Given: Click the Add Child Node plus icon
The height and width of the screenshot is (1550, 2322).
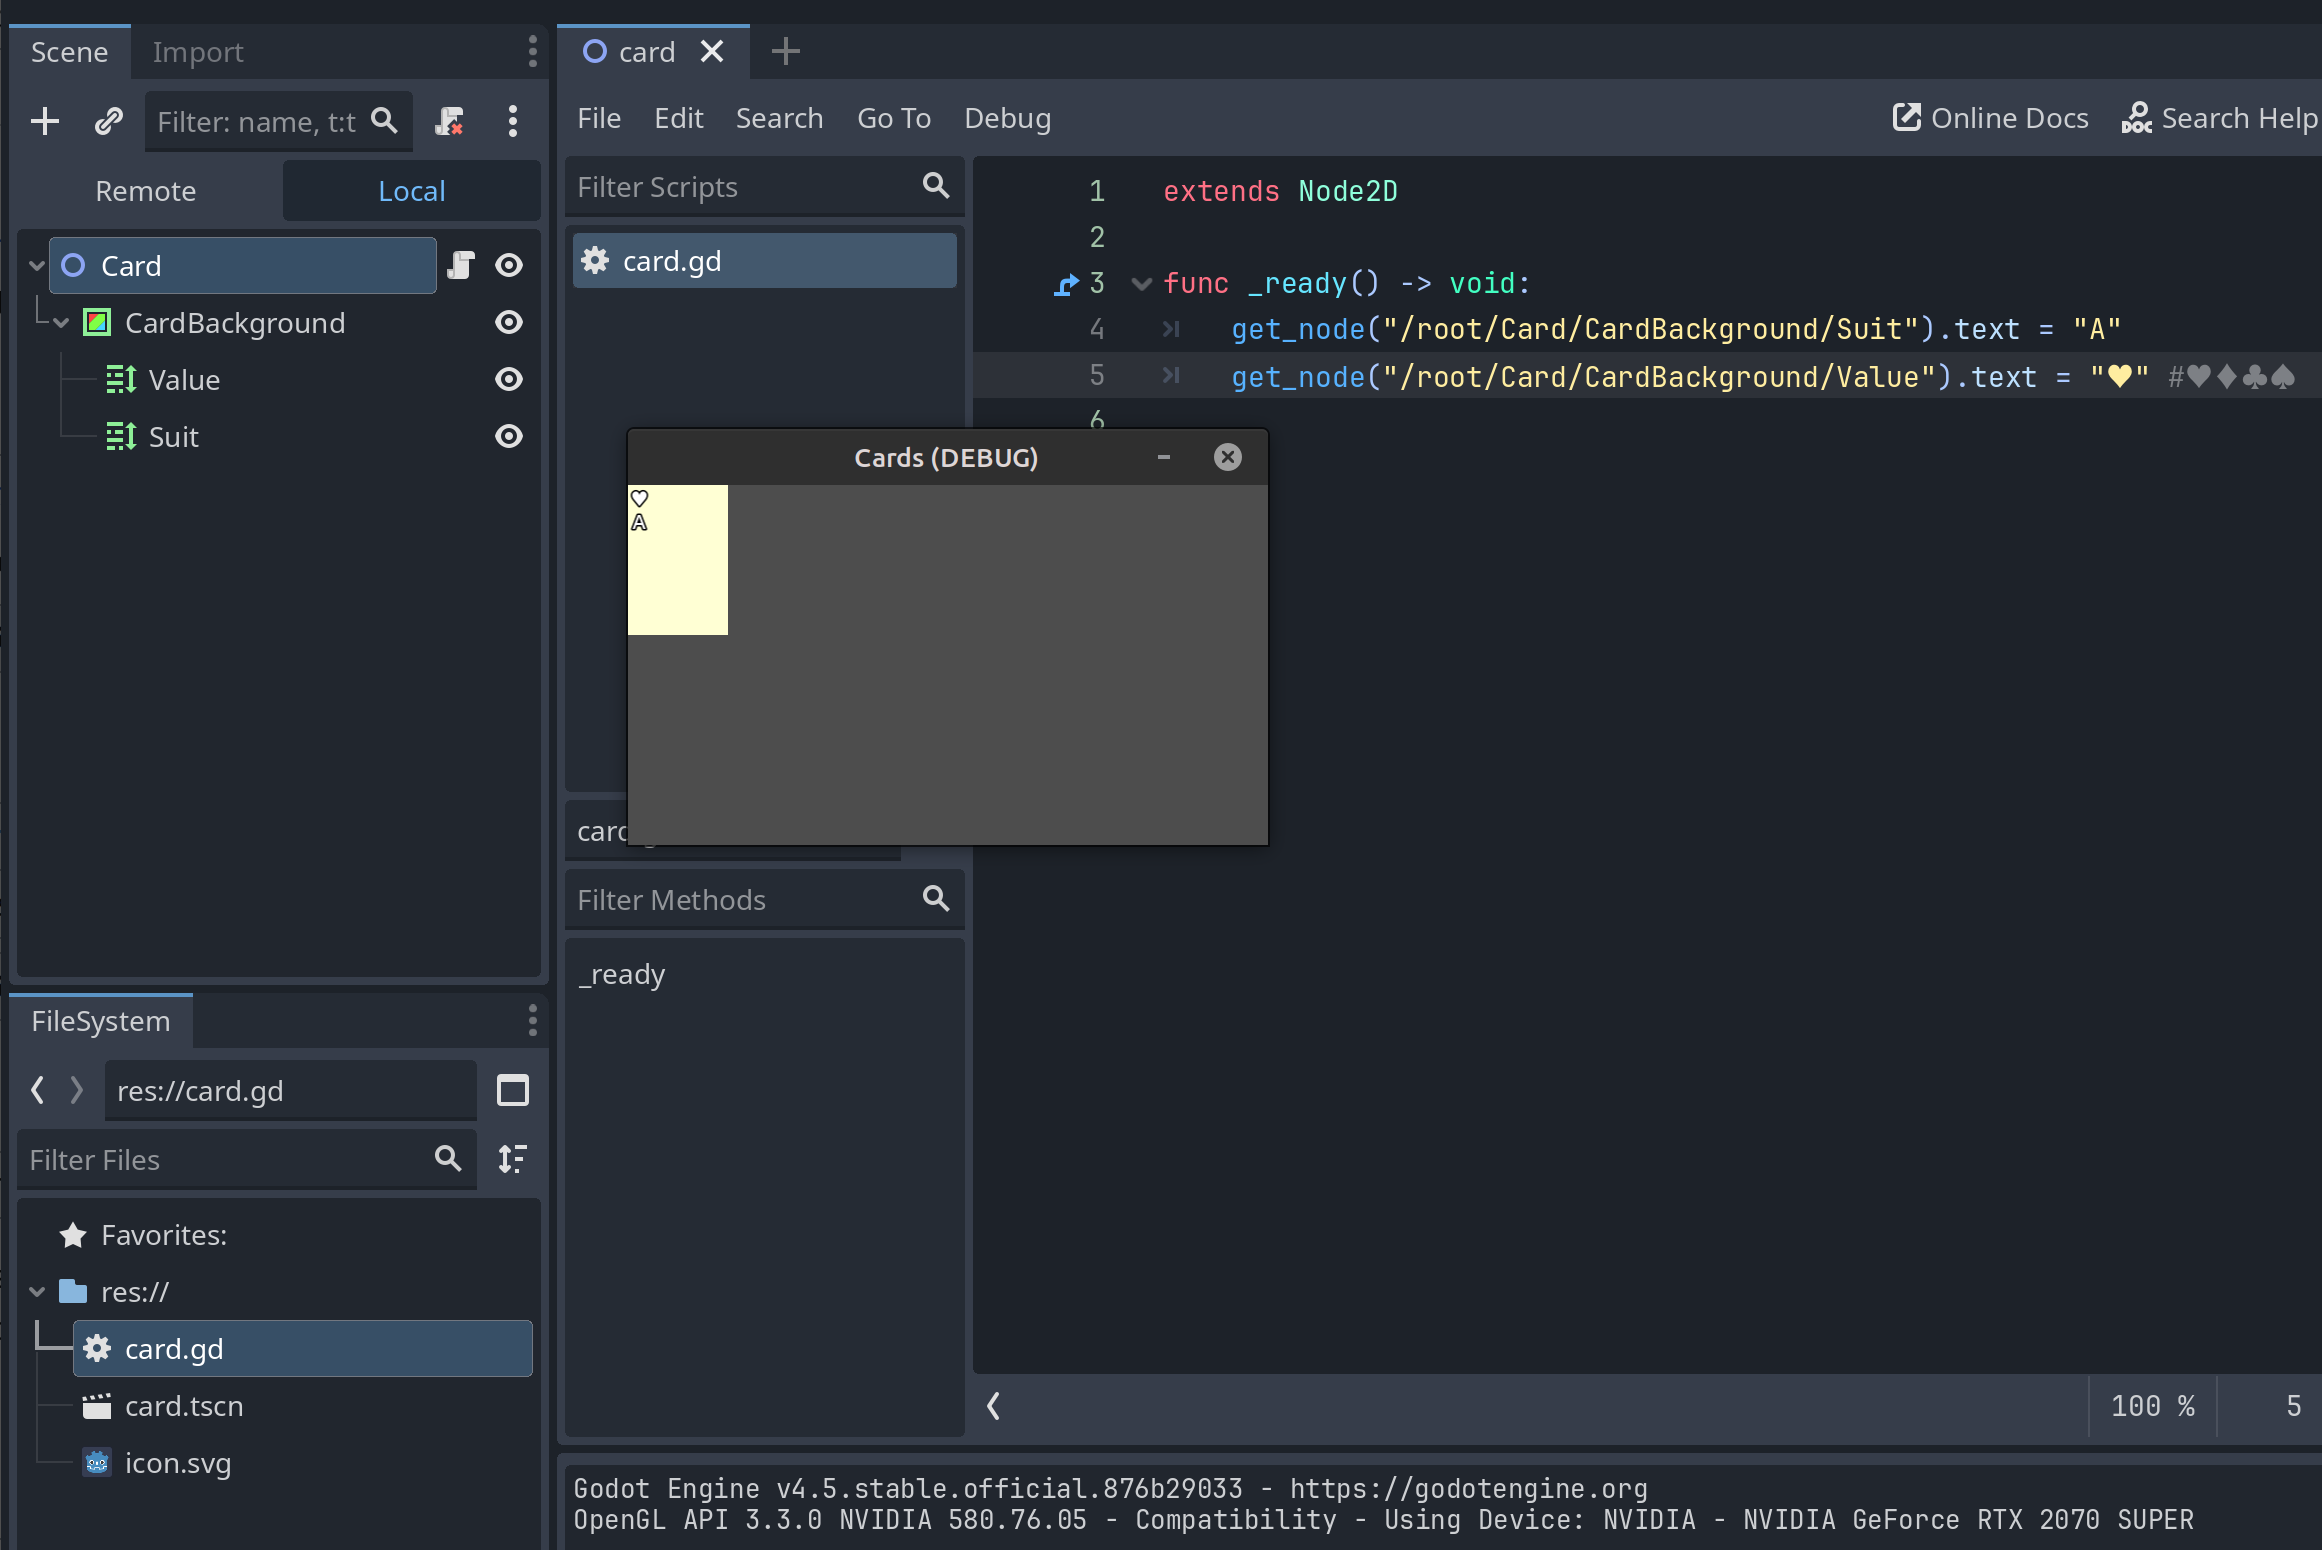Looking at the screenshot, I should [45, 121].
